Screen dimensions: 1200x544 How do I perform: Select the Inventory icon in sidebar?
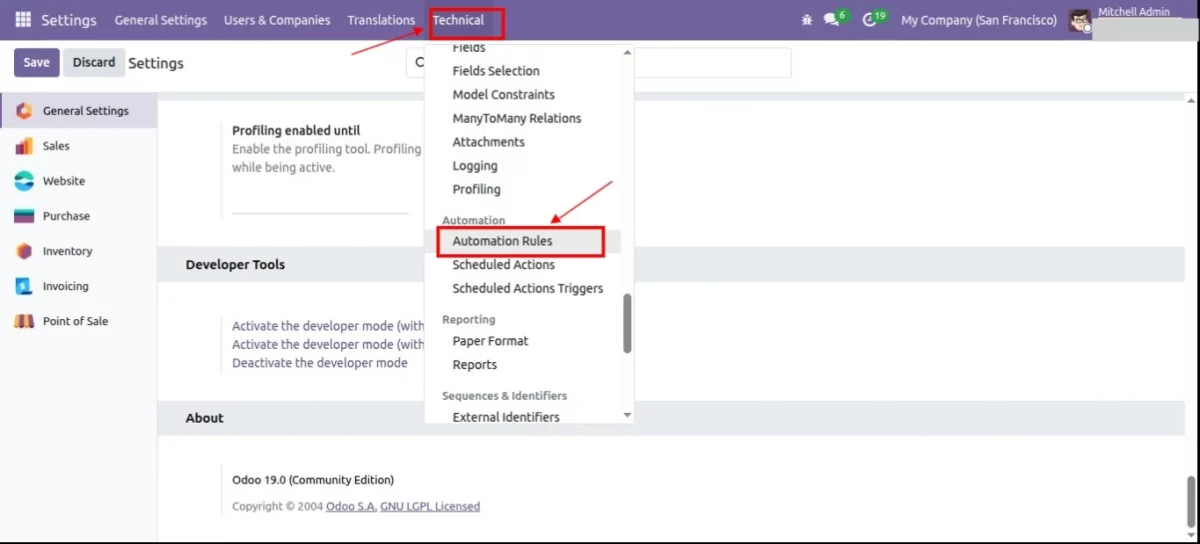[25, 251]
